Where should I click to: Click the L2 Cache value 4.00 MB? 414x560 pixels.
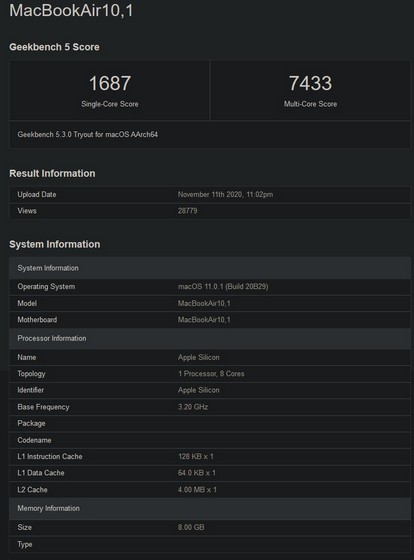click(x=197, y=490)
